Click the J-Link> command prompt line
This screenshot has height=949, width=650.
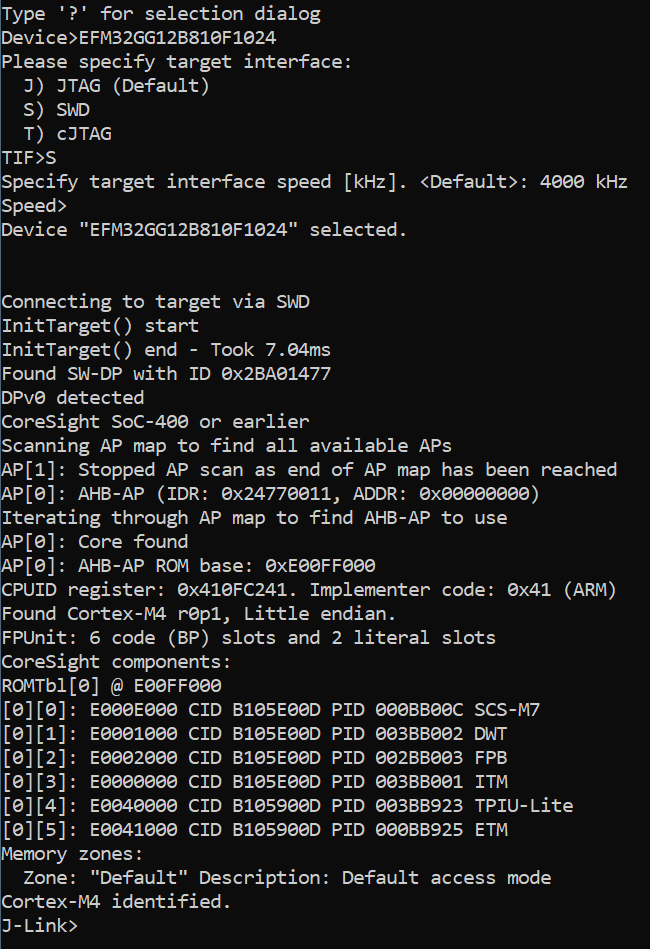pyautogui.click(x=40, y=925)
